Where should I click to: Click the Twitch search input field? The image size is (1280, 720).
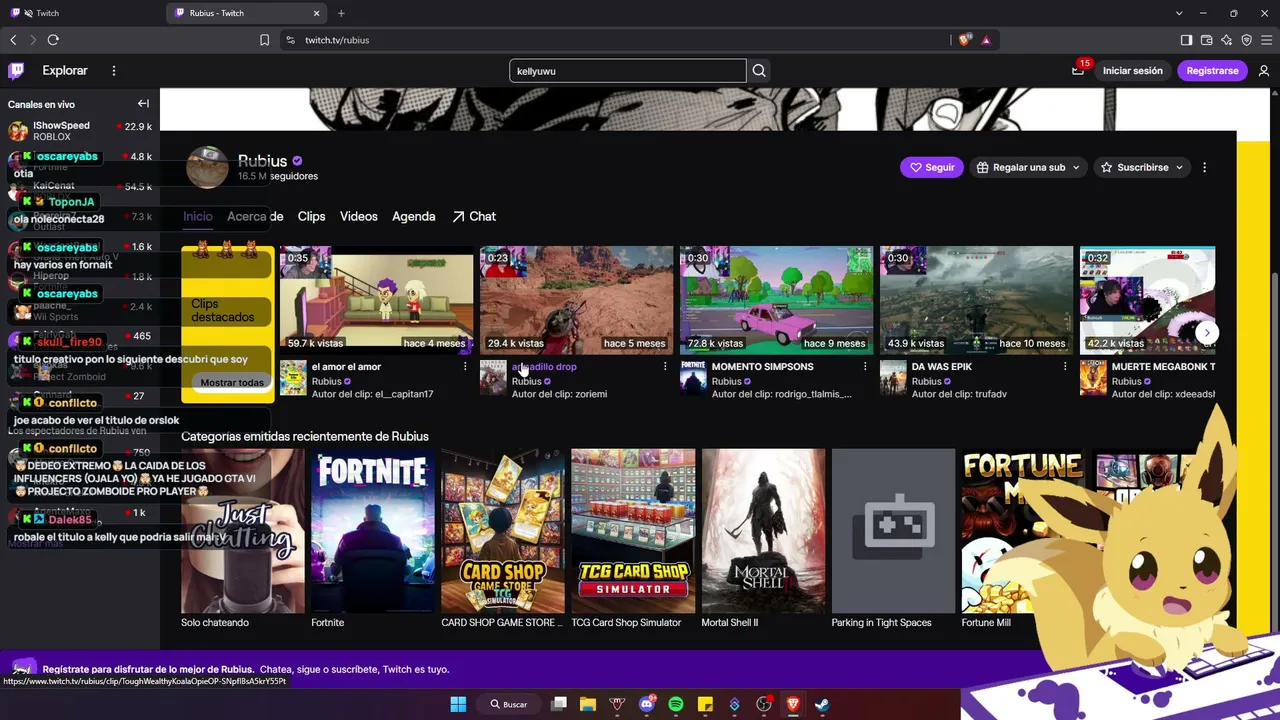click(x=627, y=71)
